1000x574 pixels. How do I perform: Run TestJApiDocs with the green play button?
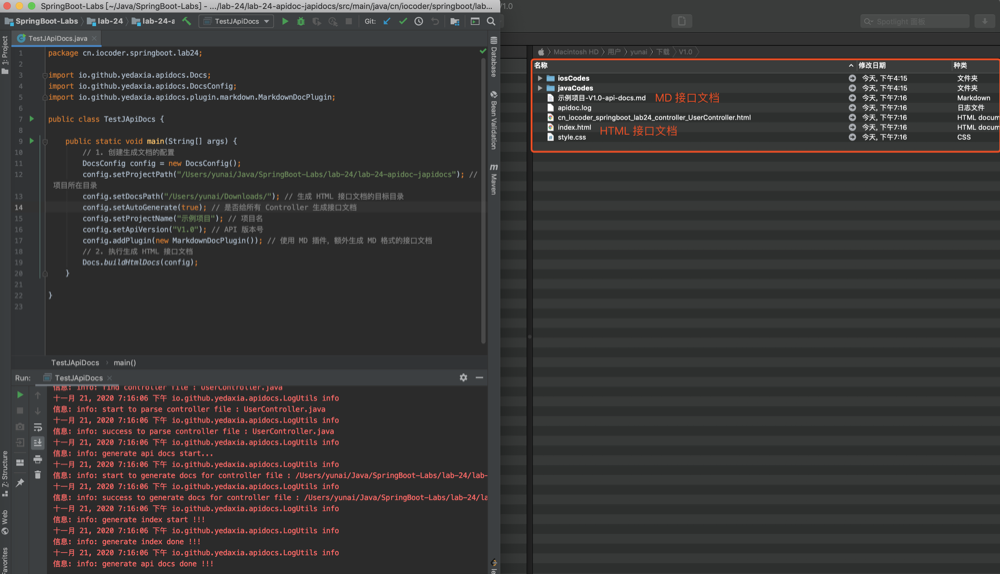(x=285, y=21)
